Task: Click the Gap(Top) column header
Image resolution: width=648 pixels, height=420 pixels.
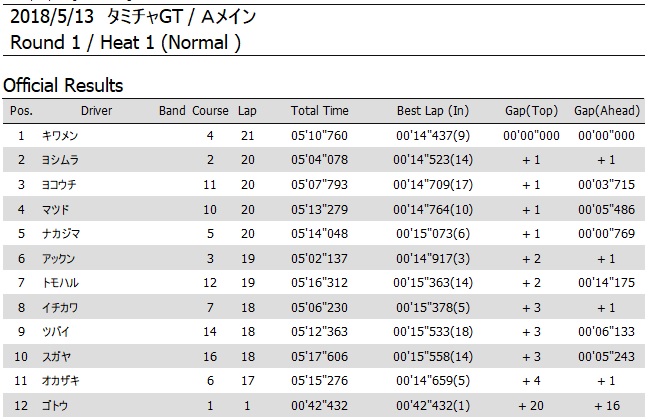Action: [x=531, y=111]
